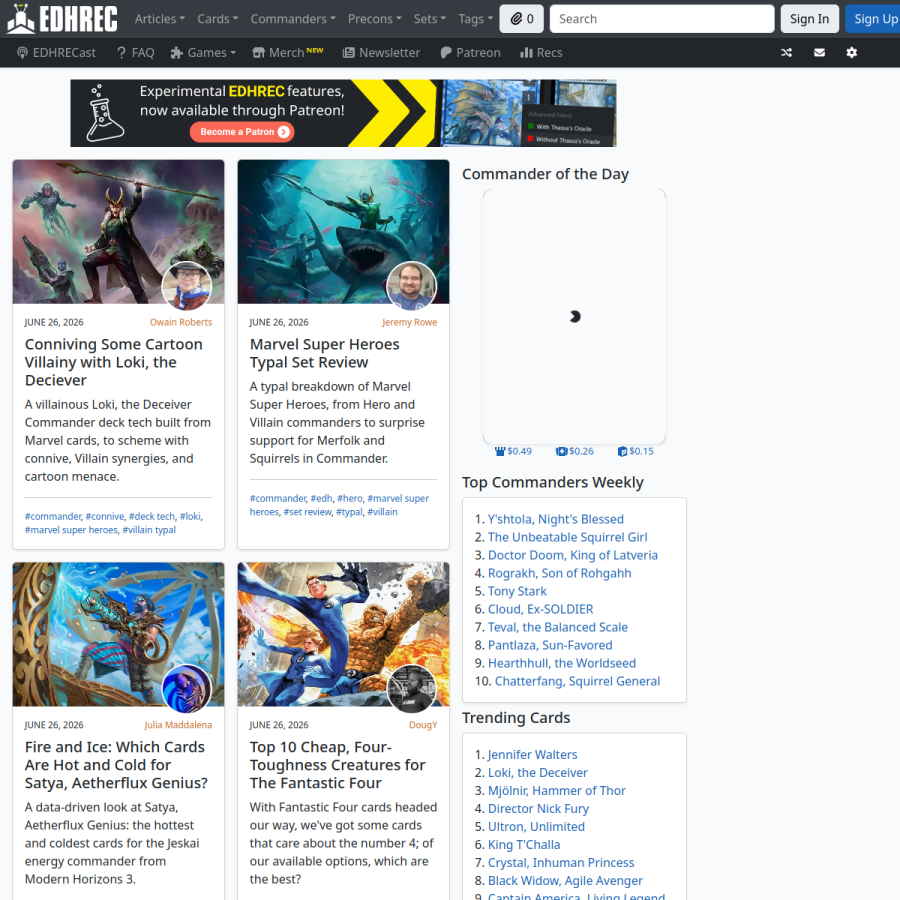
Task: Open Director Nick Fury trending card
Action: pyautogui.click(x=538, y=808)
